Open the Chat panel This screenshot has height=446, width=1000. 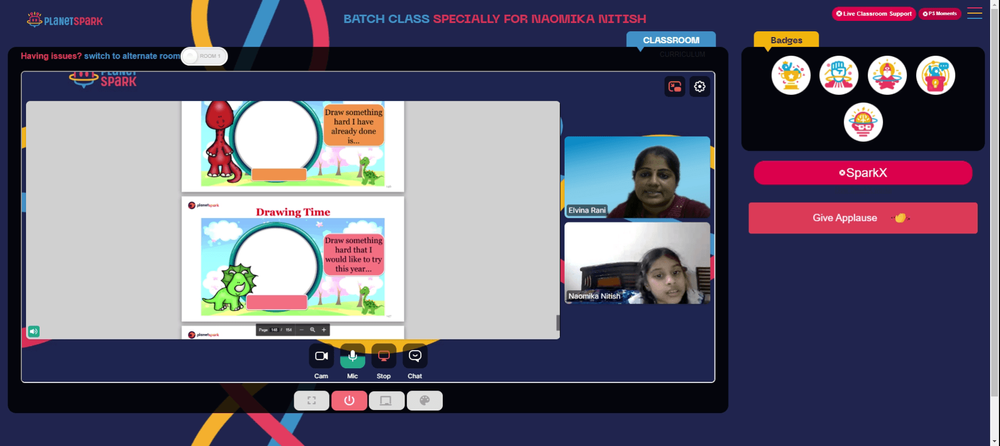tap(415, 356)
